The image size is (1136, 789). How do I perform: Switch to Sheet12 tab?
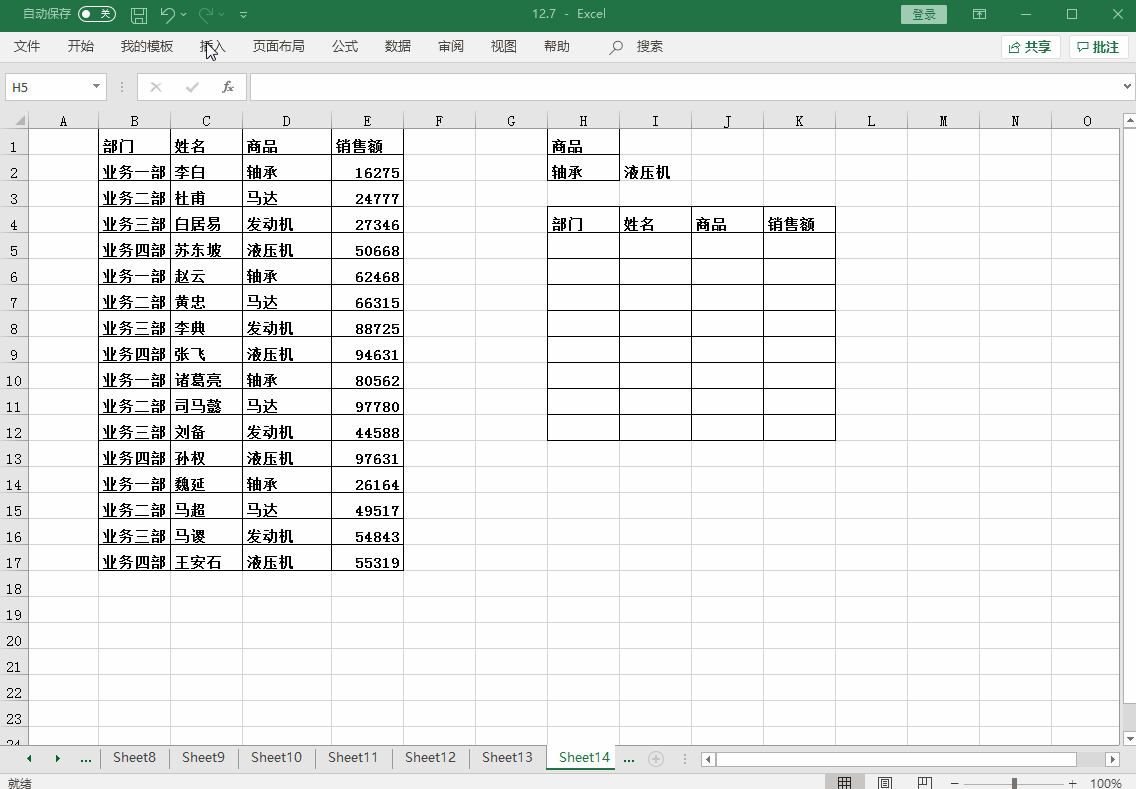point(430,758)
